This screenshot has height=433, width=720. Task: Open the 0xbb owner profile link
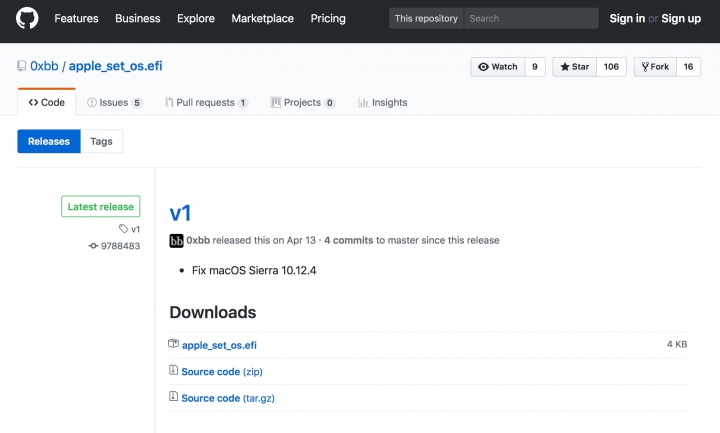pyautogui.click(x=44, y=66)
